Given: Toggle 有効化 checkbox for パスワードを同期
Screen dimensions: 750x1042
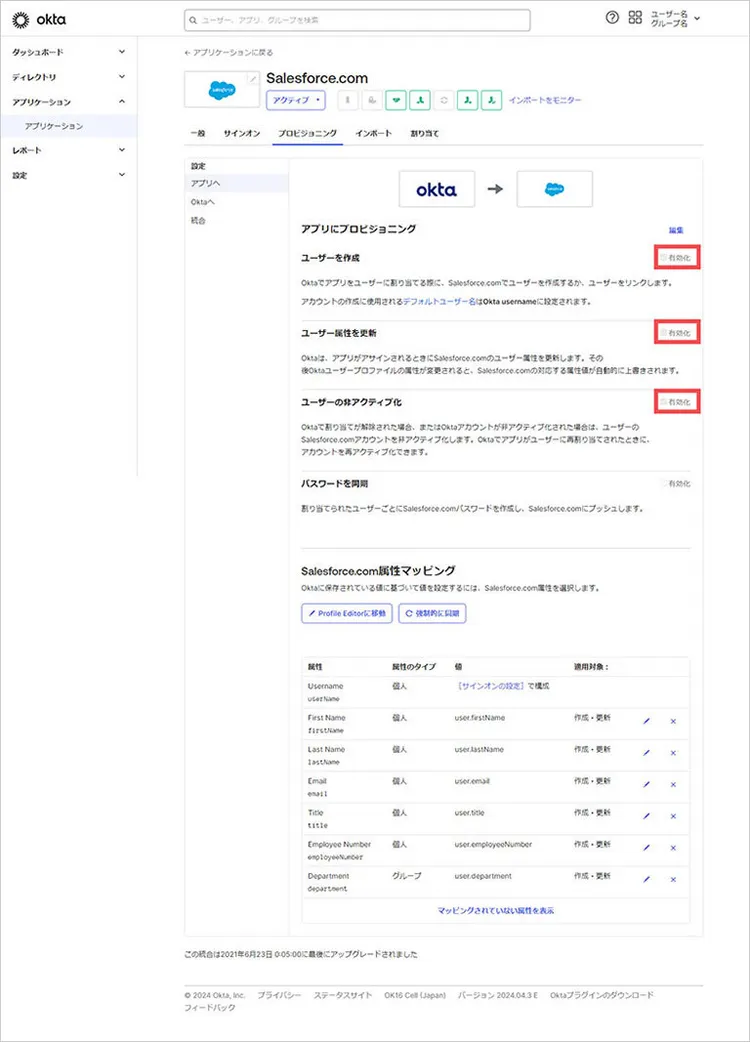Looking at the screenshot, I should coord(663,483).
